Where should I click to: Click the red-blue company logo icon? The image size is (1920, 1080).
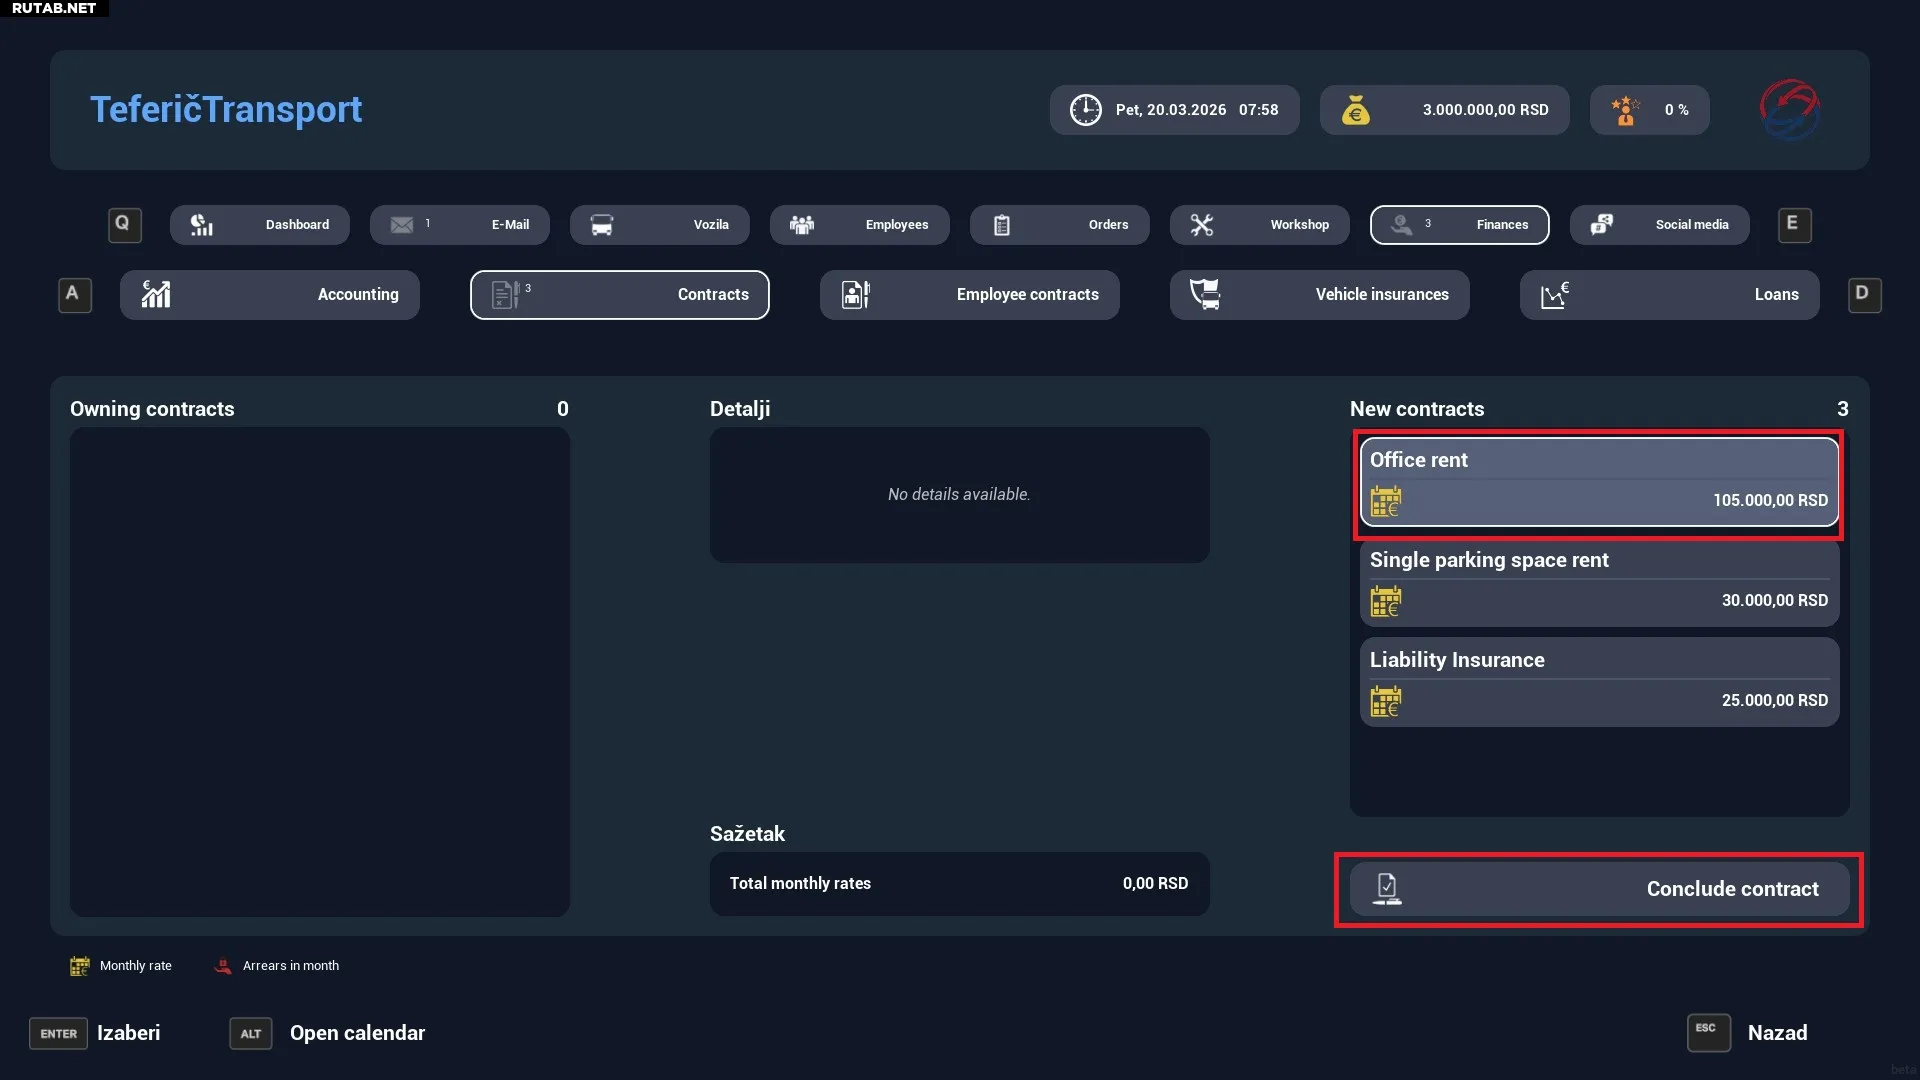coord(1789,110)
